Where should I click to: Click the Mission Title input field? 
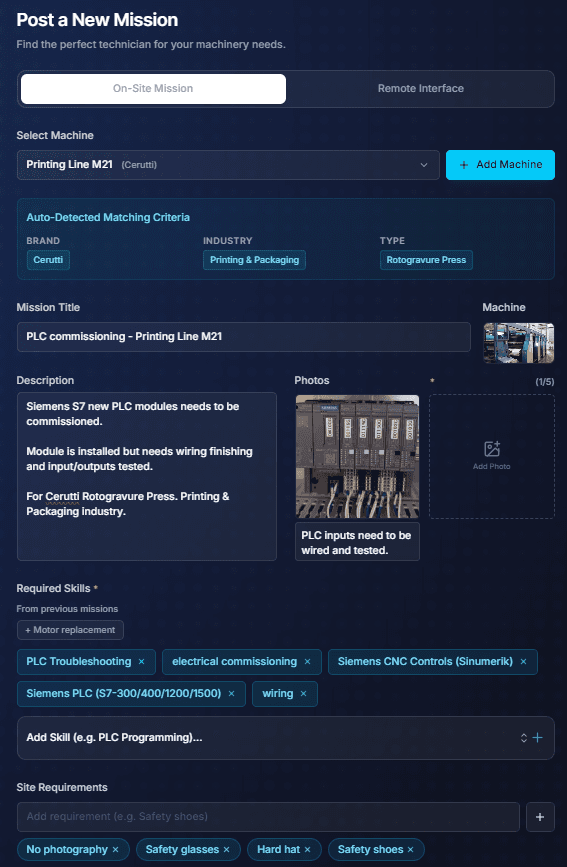(x=243, y=337)
